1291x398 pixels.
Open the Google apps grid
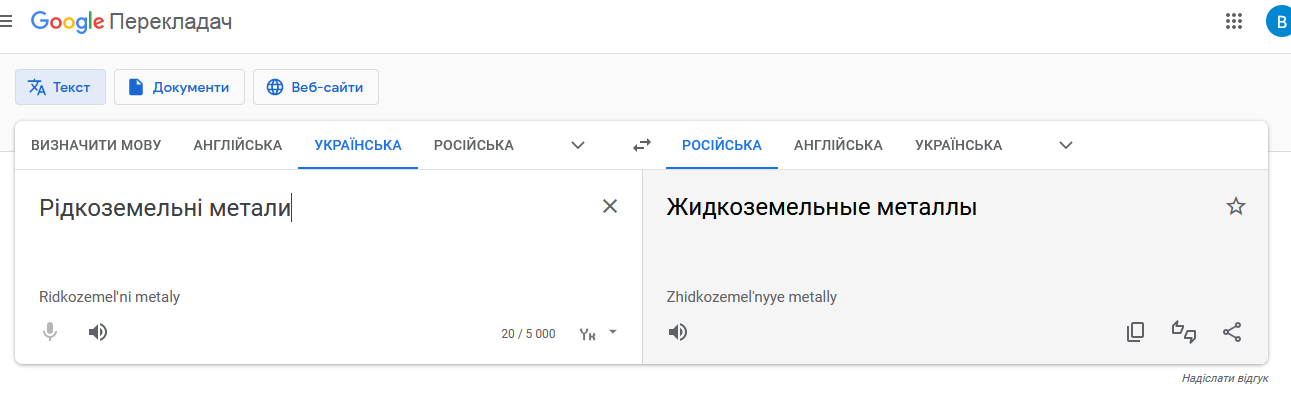tap(1234, 21)
